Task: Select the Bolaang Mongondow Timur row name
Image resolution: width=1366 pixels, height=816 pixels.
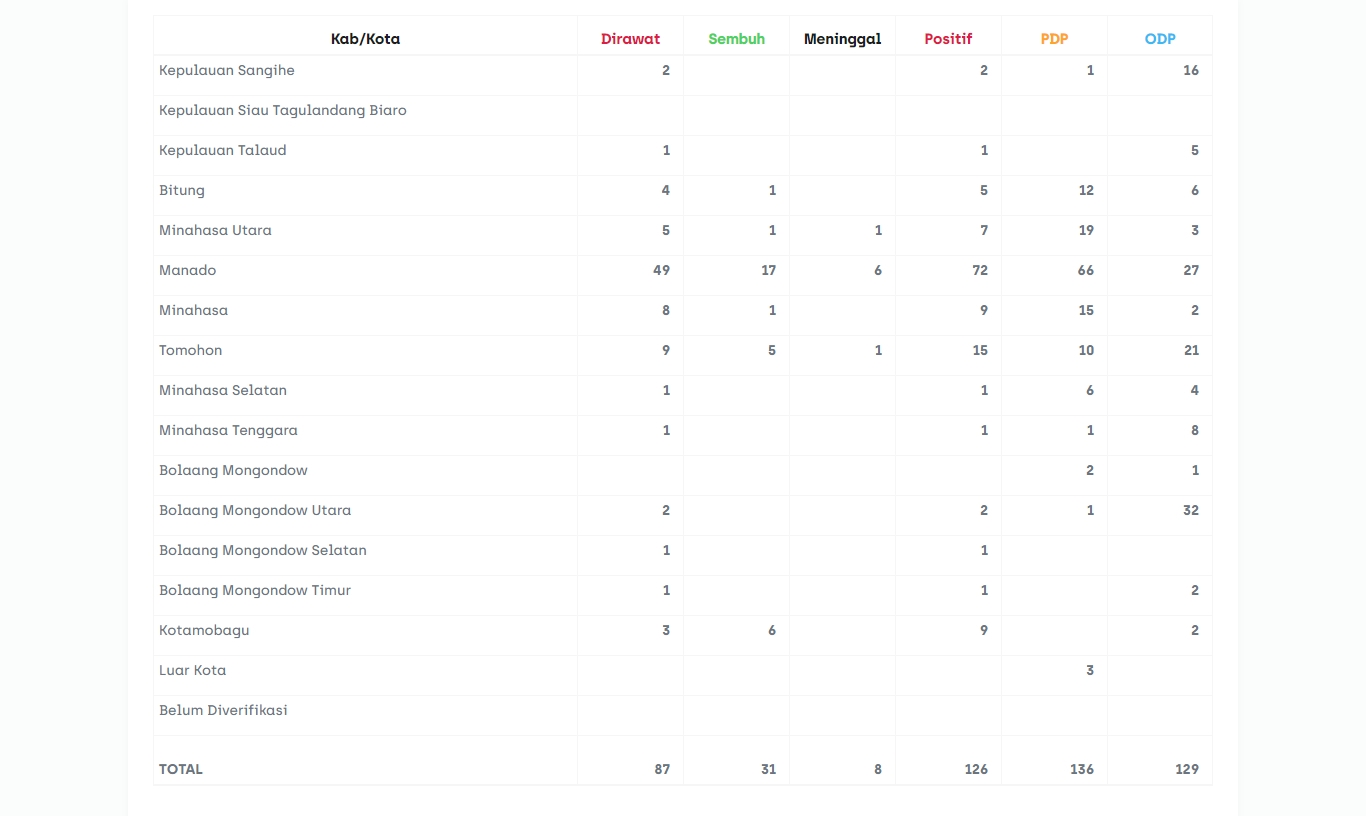Action: pos(255,591)
